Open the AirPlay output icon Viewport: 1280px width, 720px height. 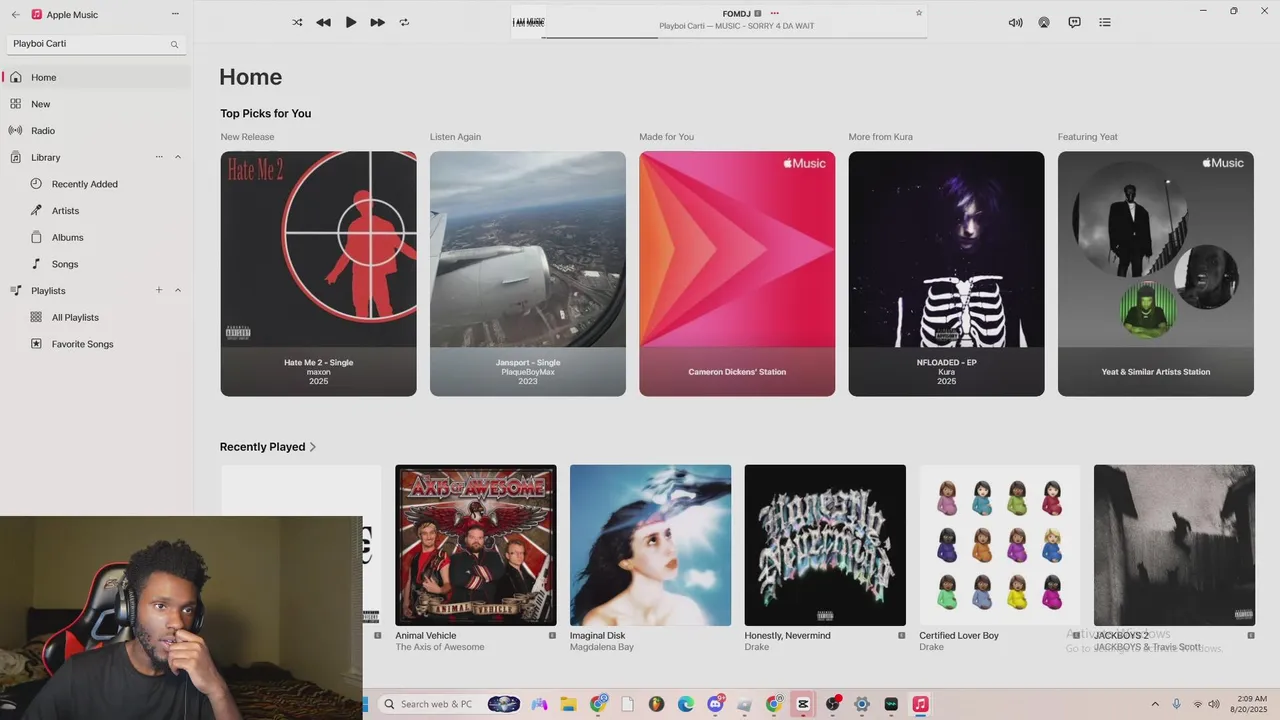click(x=1044, y=22)
